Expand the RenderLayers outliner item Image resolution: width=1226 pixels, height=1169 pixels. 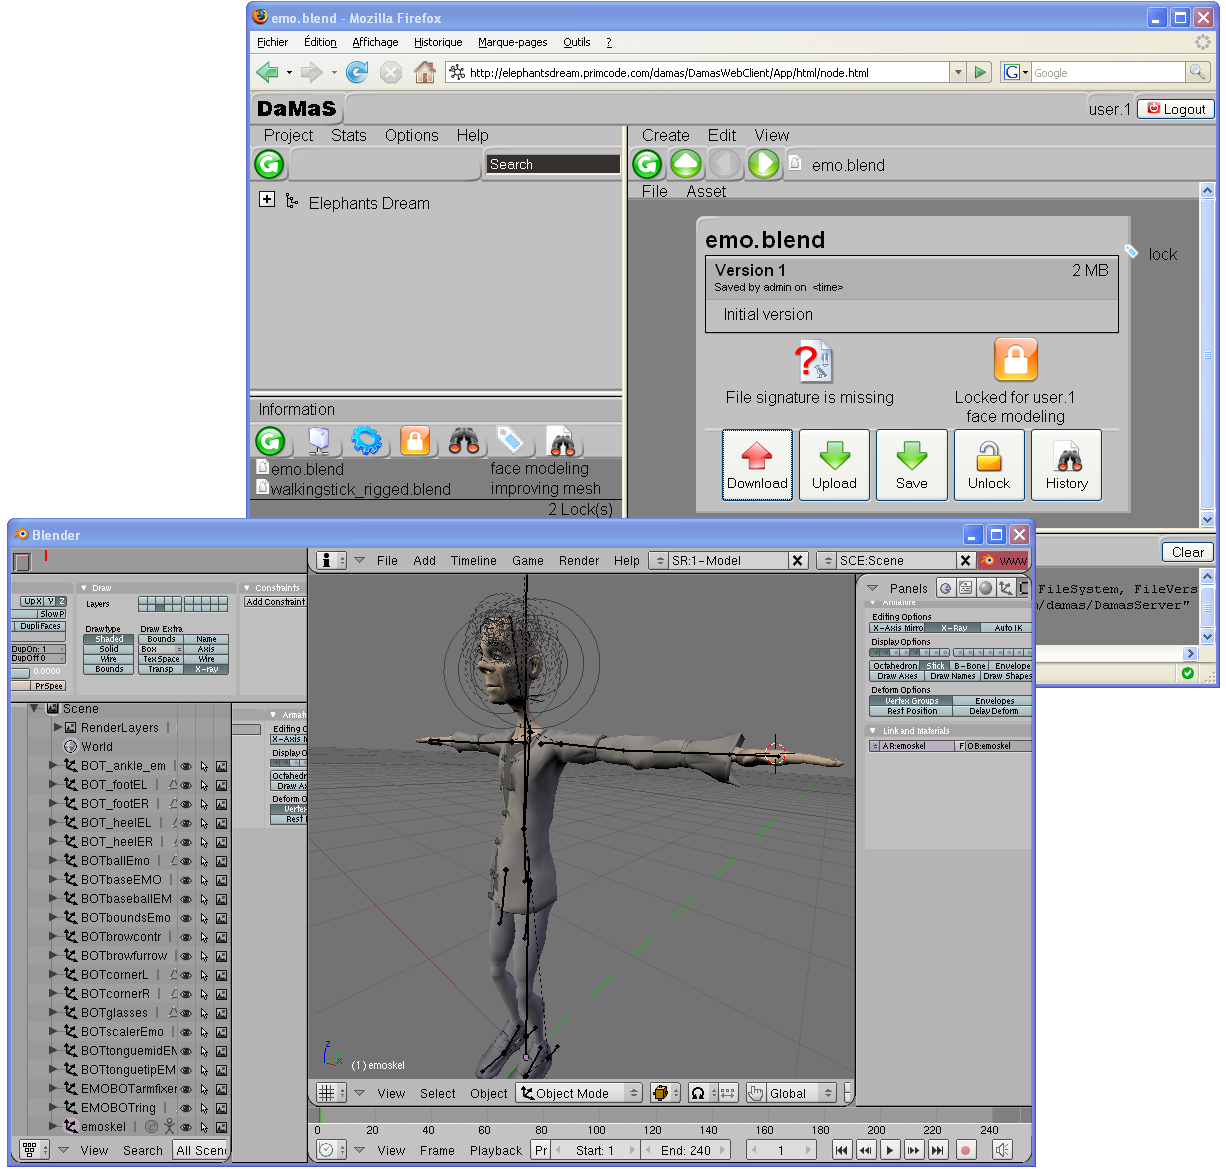click(x=58, y=727)
